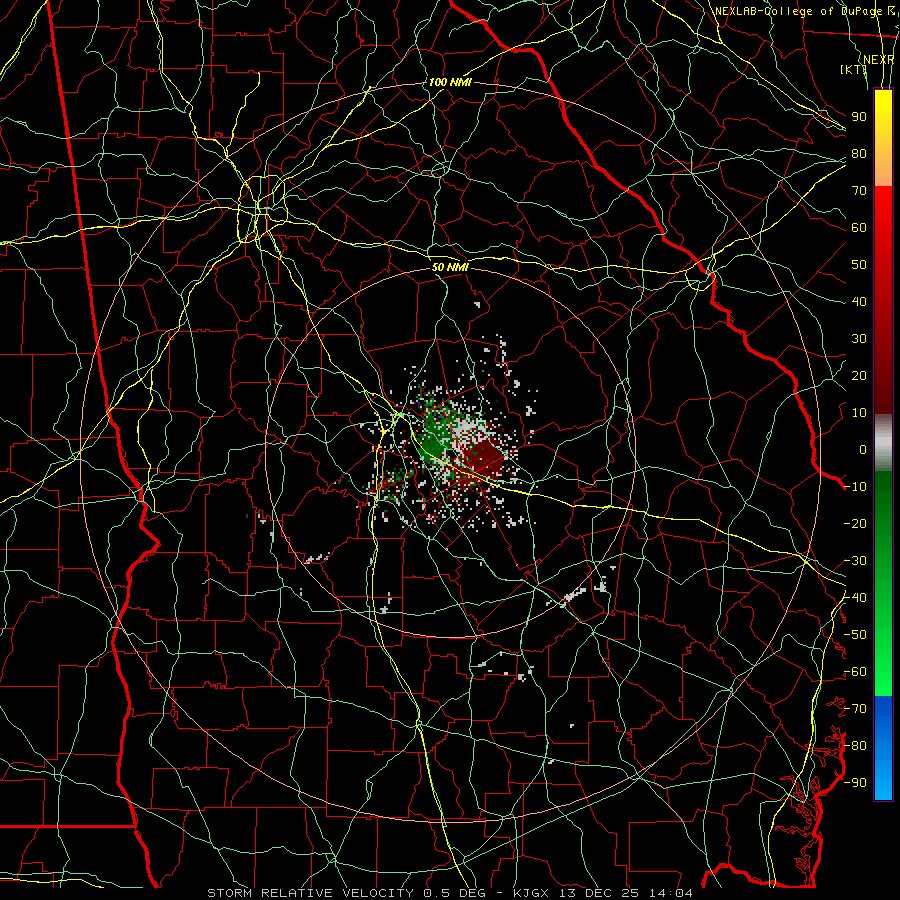Screen dimensions: 900x900
Task: Click the -80 value on velocity scale
Action: [855, 746]
